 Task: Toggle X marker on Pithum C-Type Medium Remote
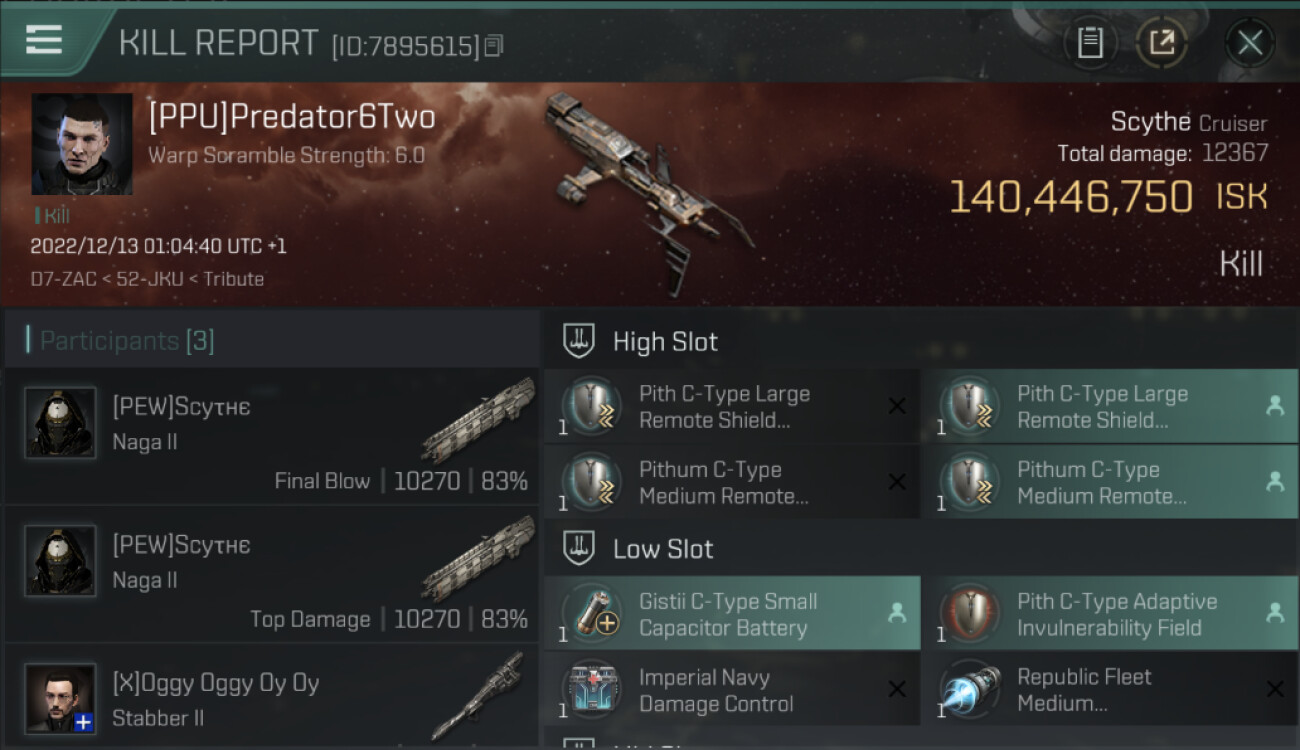tap(897, 482)
